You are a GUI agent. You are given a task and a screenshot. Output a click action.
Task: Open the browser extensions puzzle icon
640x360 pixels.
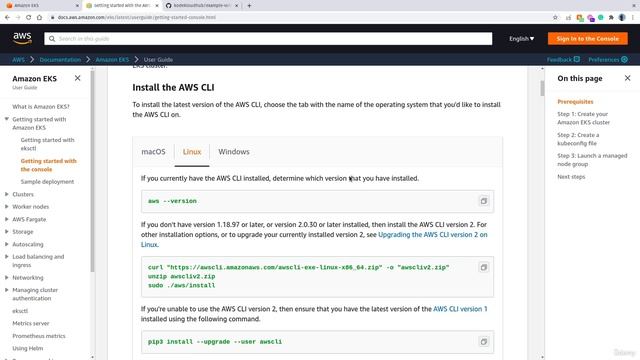click(x=611, y=17)
